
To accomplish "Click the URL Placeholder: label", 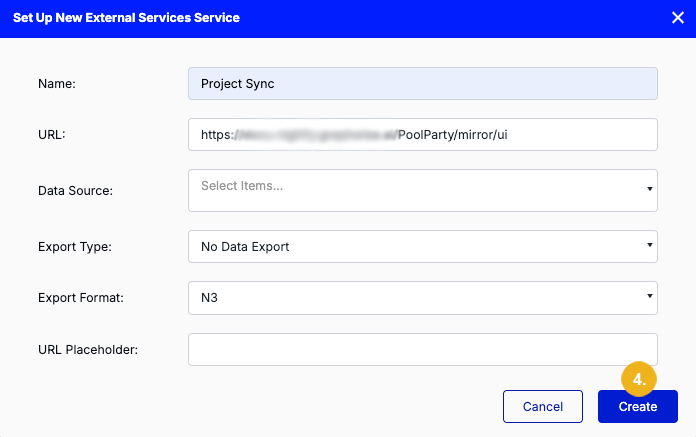I will tap(88, 350).
